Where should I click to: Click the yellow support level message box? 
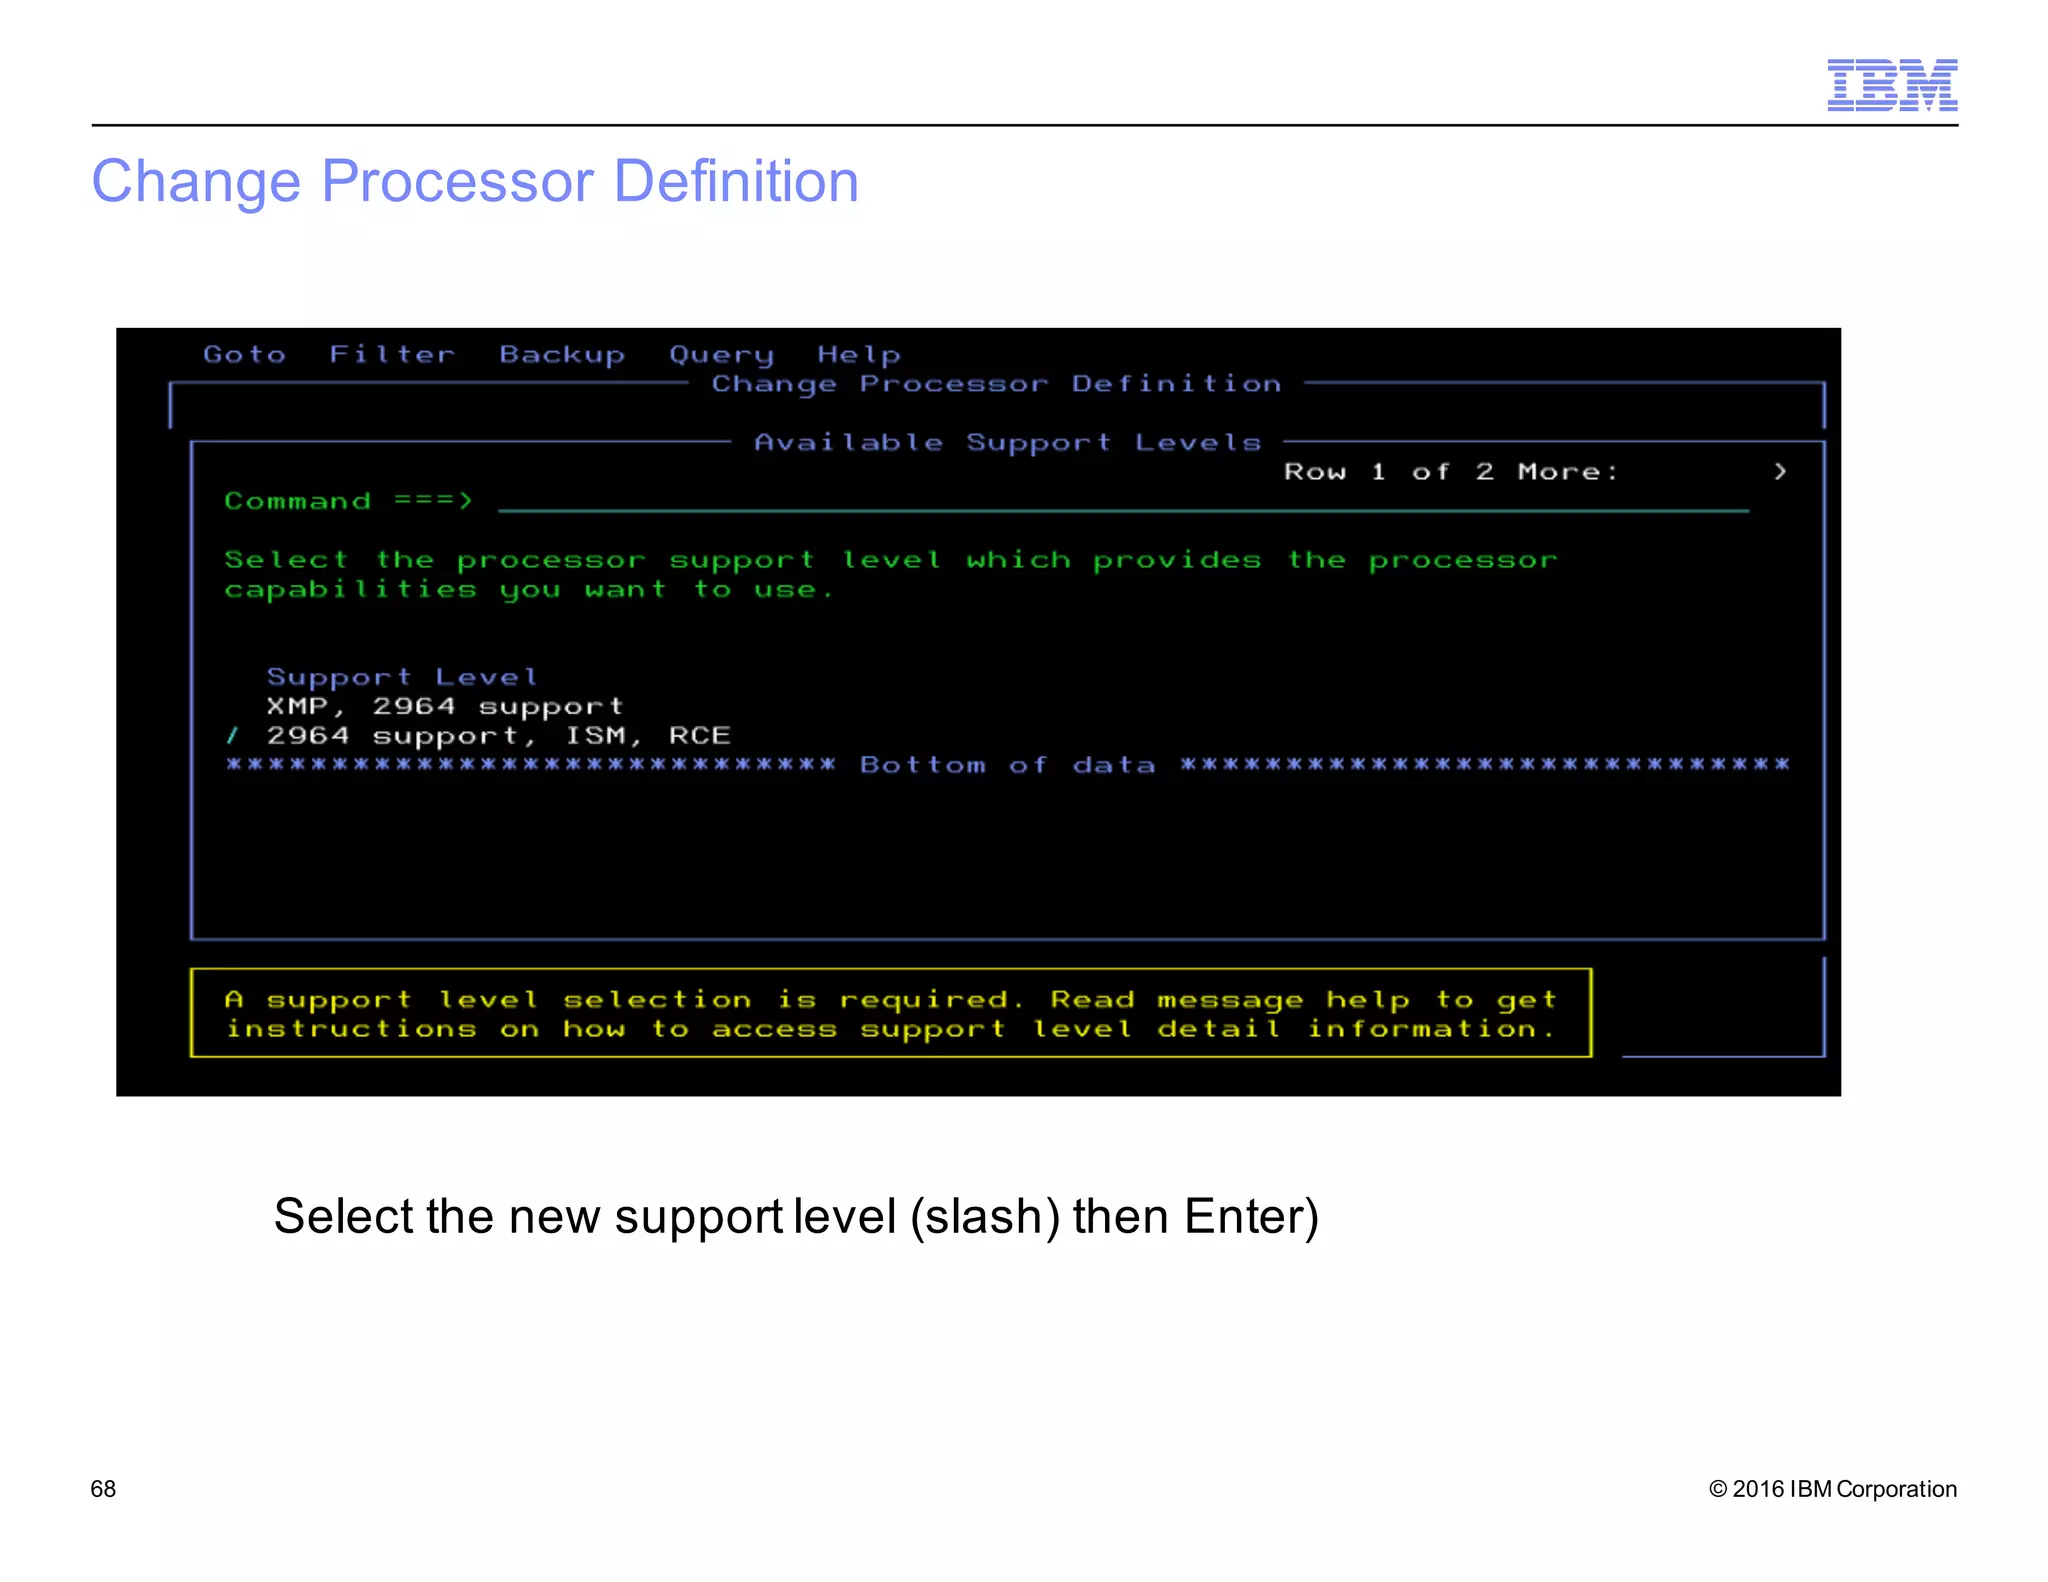click(x=891, y=1013)
